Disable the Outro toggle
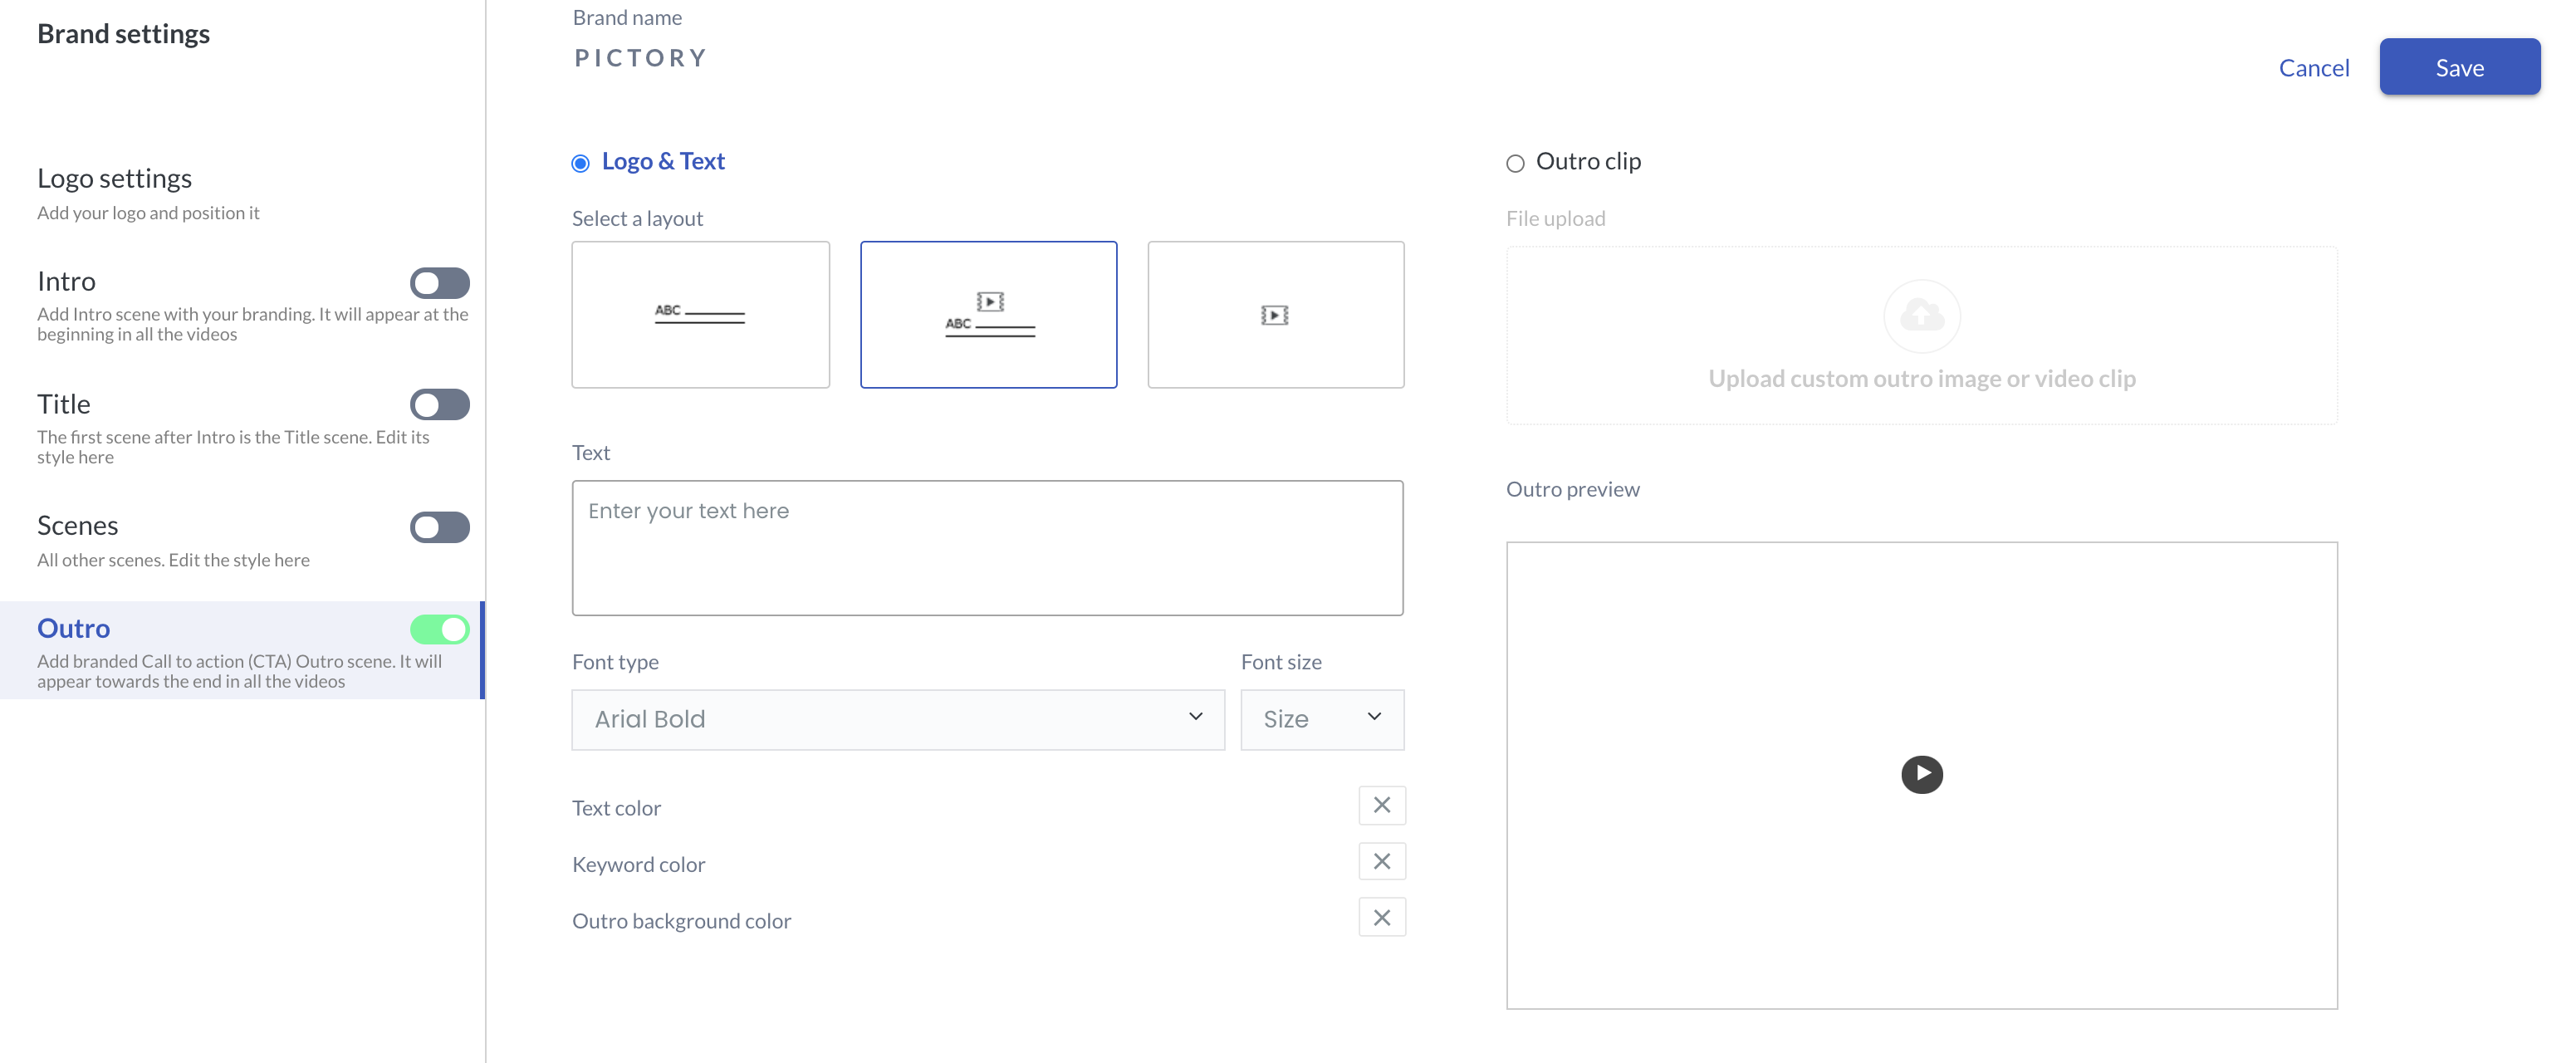 [x=439, y=629]
